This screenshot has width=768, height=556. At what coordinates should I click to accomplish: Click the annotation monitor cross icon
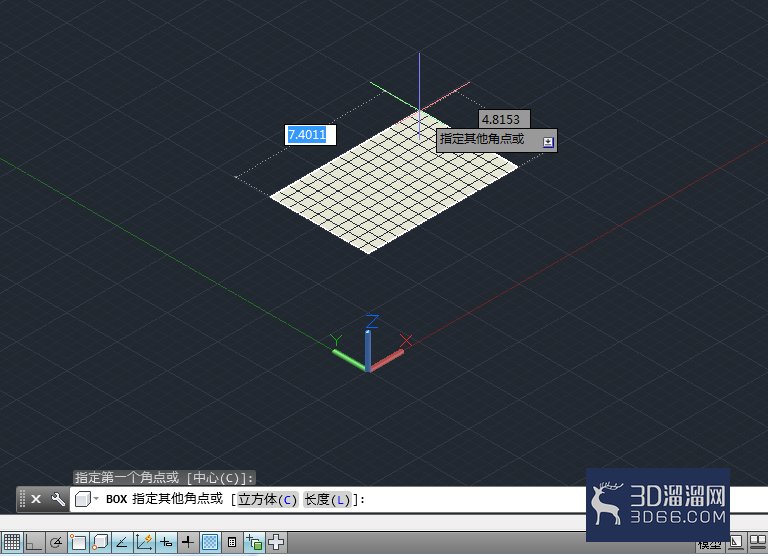click(276, 542)
